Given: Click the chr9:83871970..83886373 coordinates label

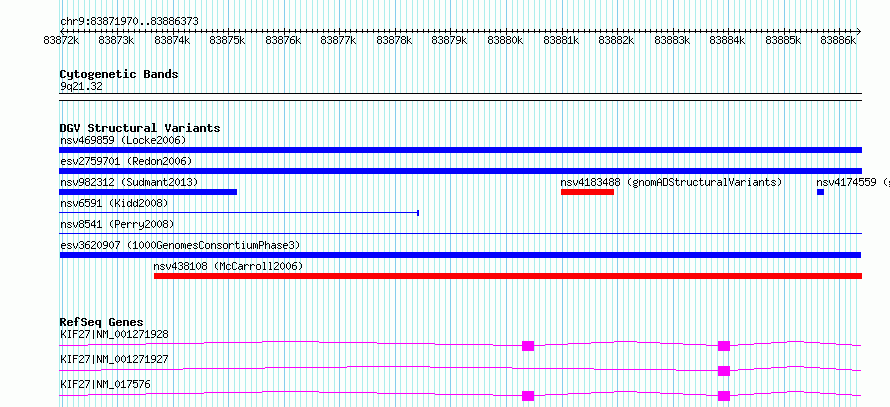Looking at the screenshot, I should (x=129, y=22).
